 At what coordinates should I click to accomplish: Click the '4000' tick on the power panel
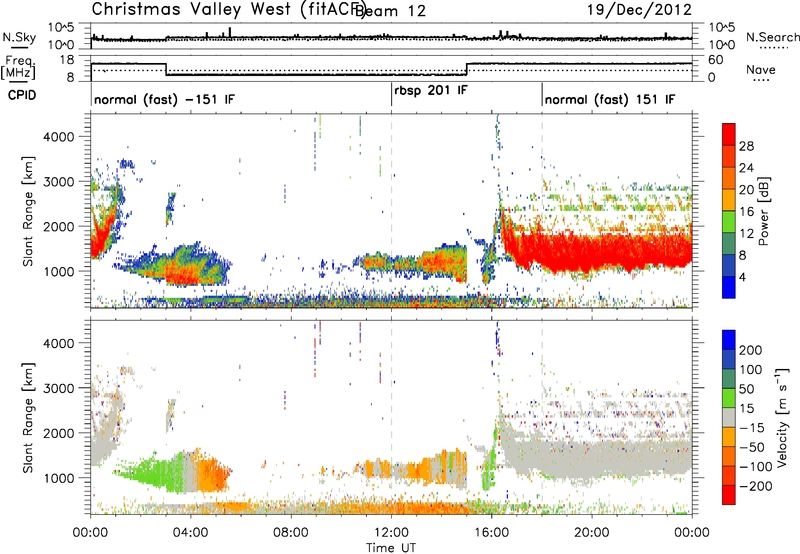click(x=59, y=137)
